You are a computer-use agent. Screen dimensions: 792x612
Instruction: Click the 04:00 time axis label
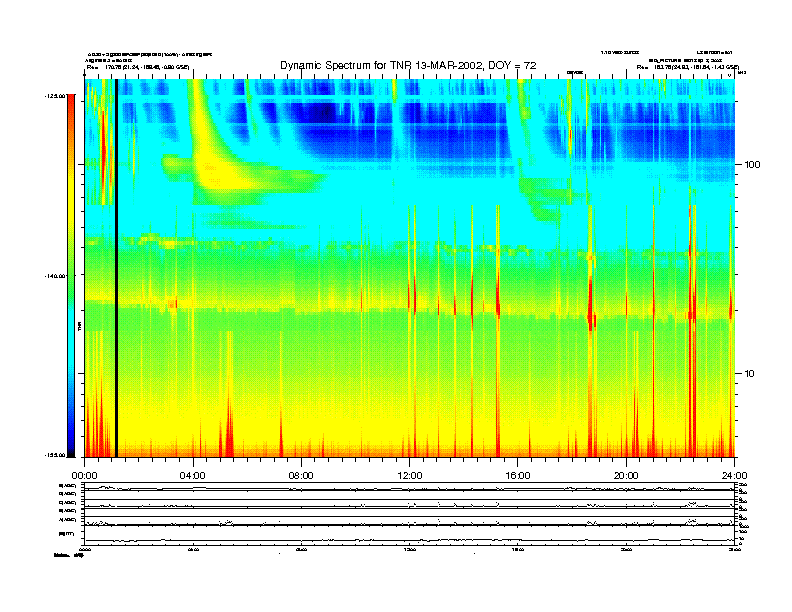tap(193, 476)
